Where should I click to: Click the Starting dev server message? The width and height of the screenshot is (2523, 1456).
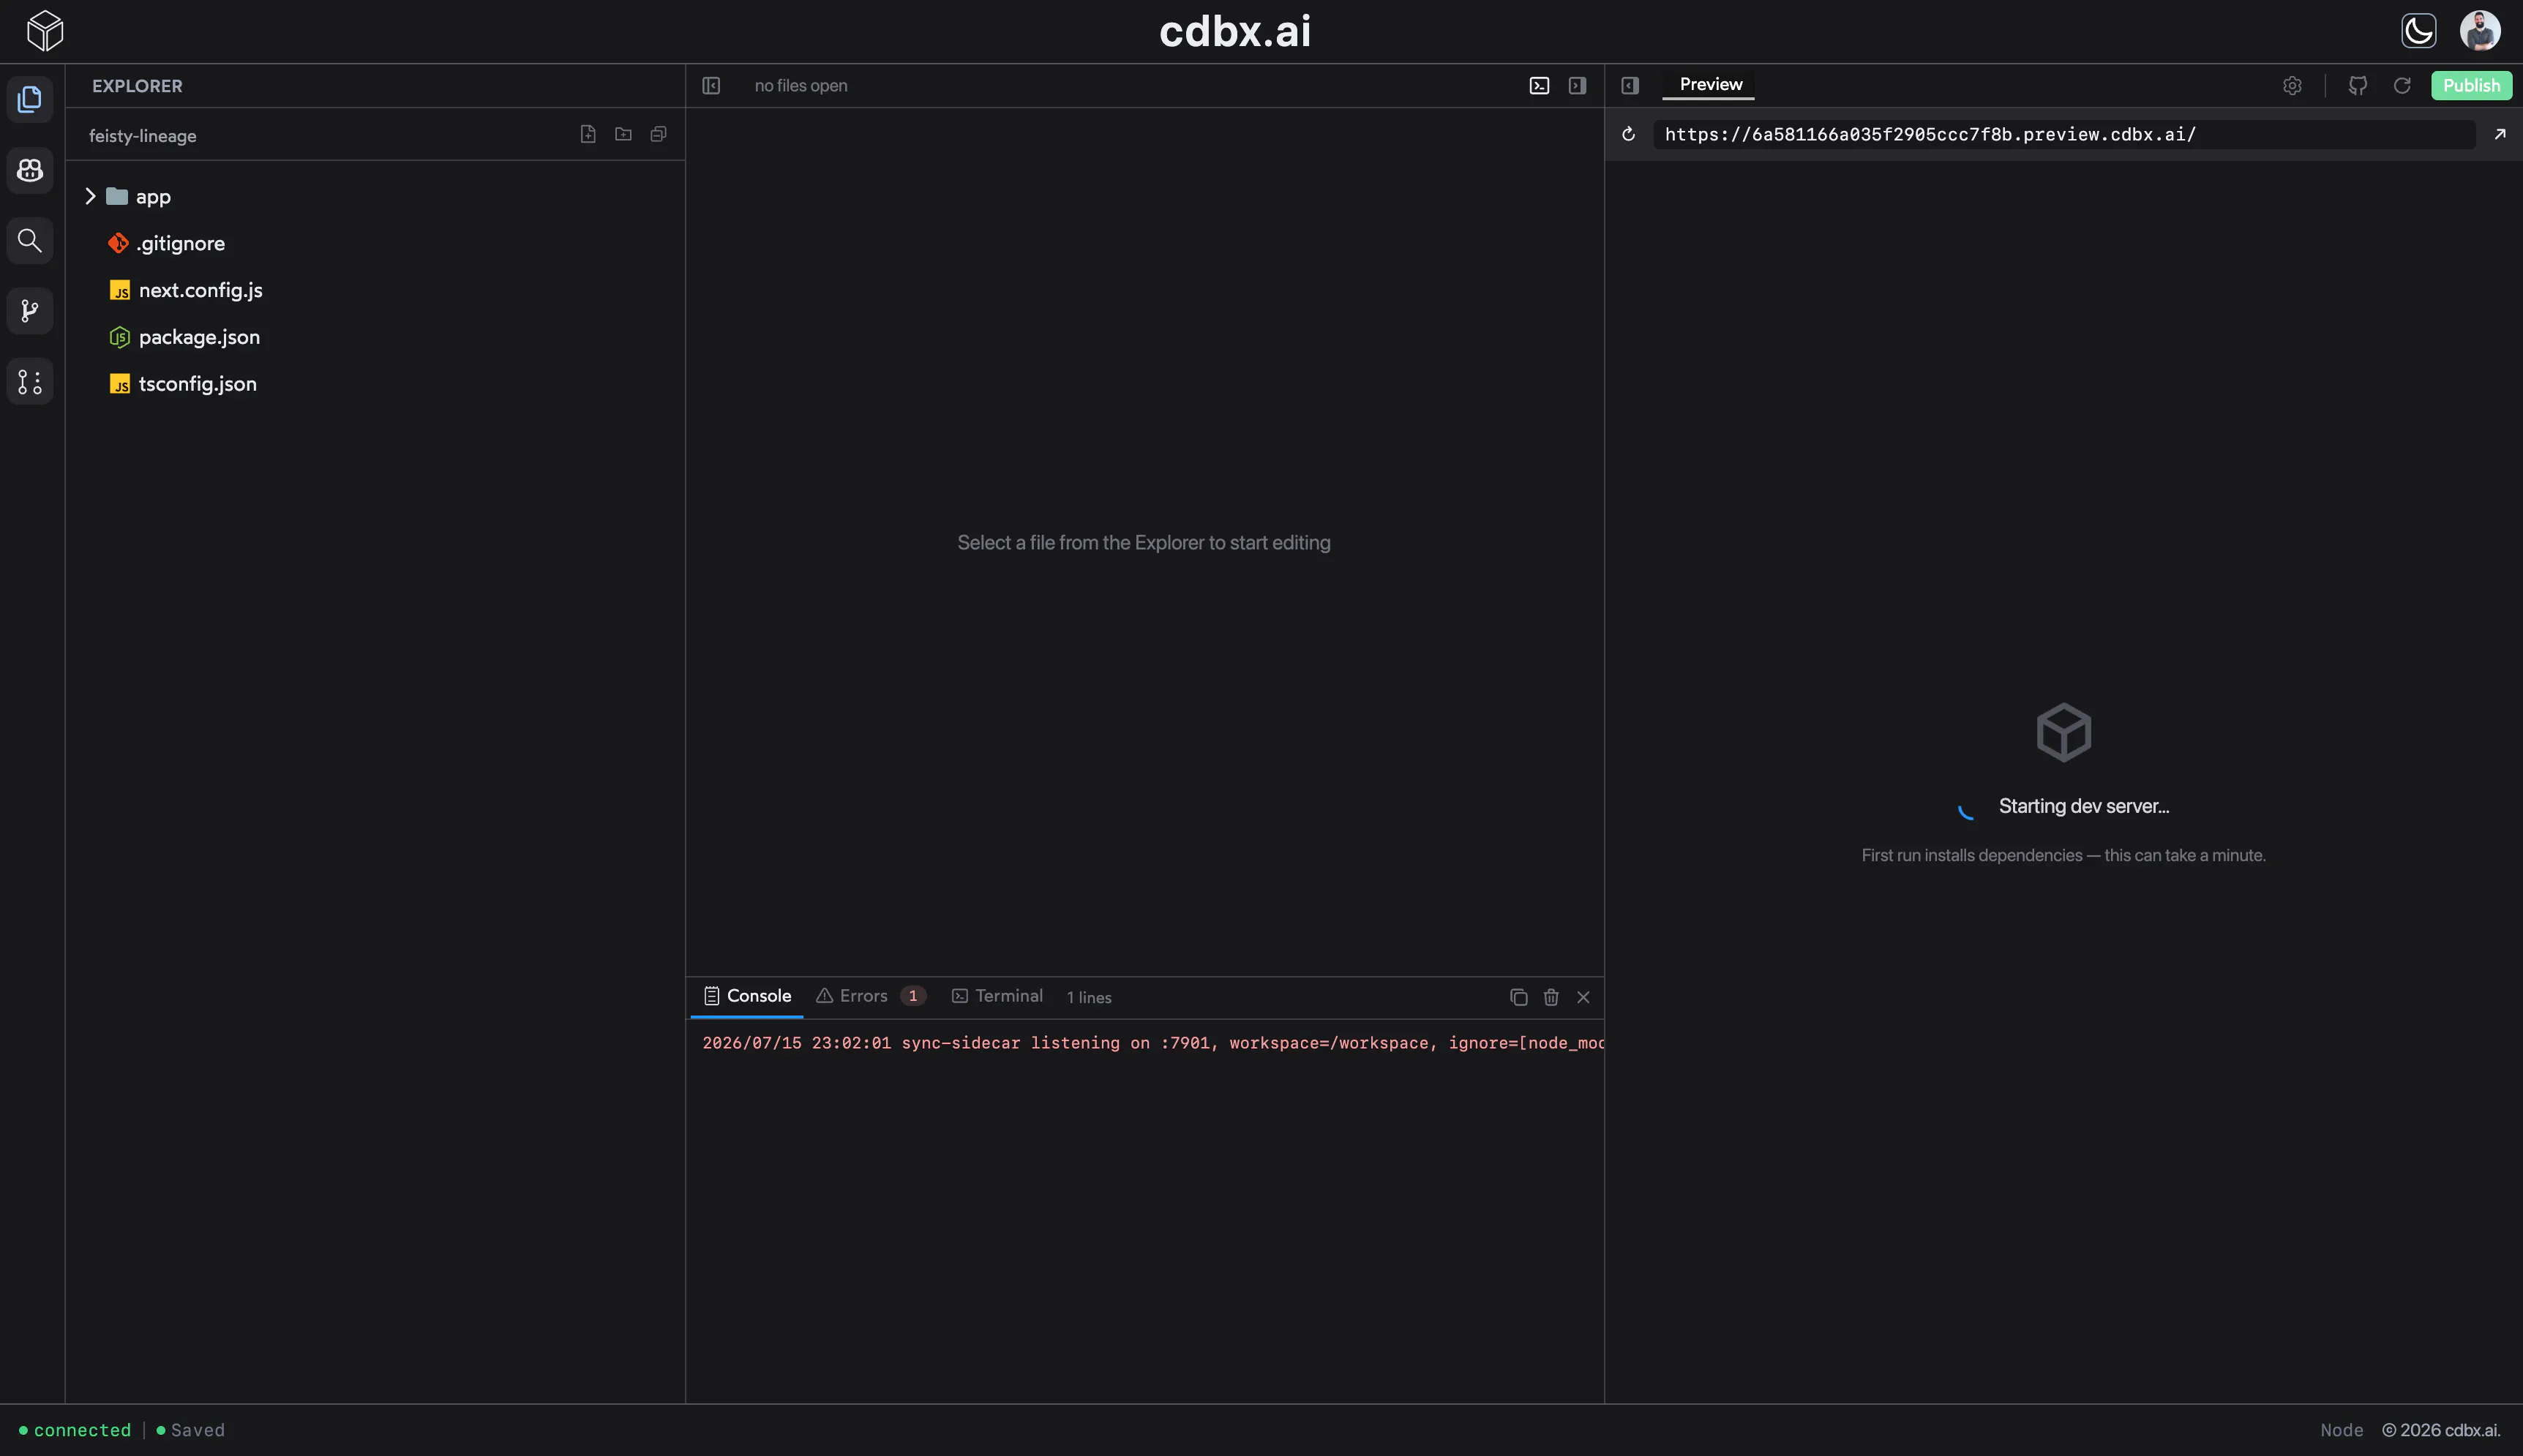tap(2084, 806)
